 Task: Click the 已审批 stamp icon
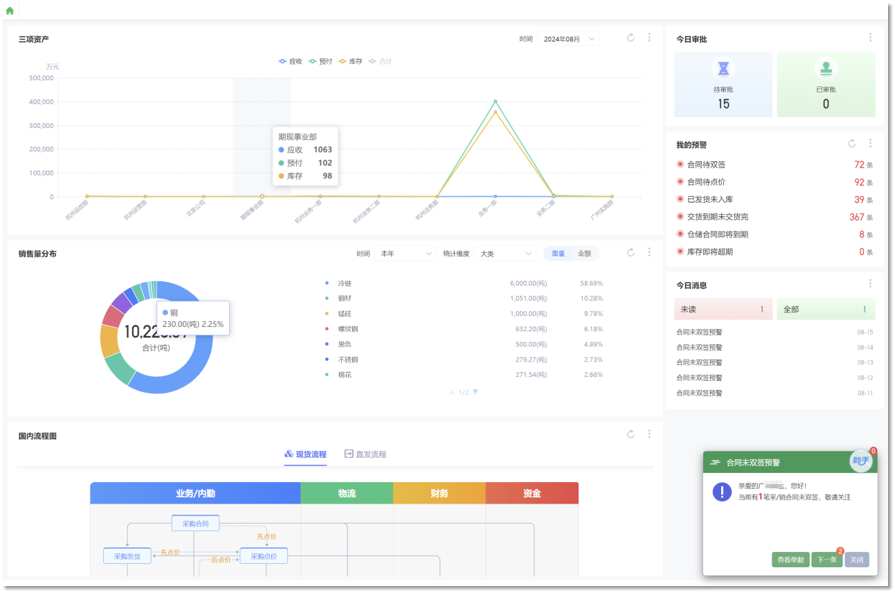click(826, 69)
